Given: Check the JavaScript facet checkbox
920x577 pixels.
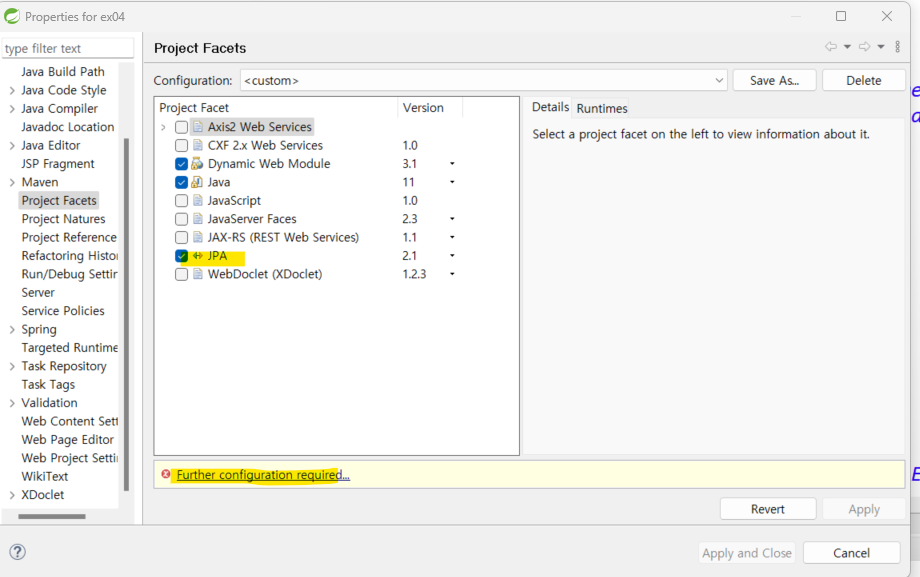Looking at the screenshot, I should point(181,201).
